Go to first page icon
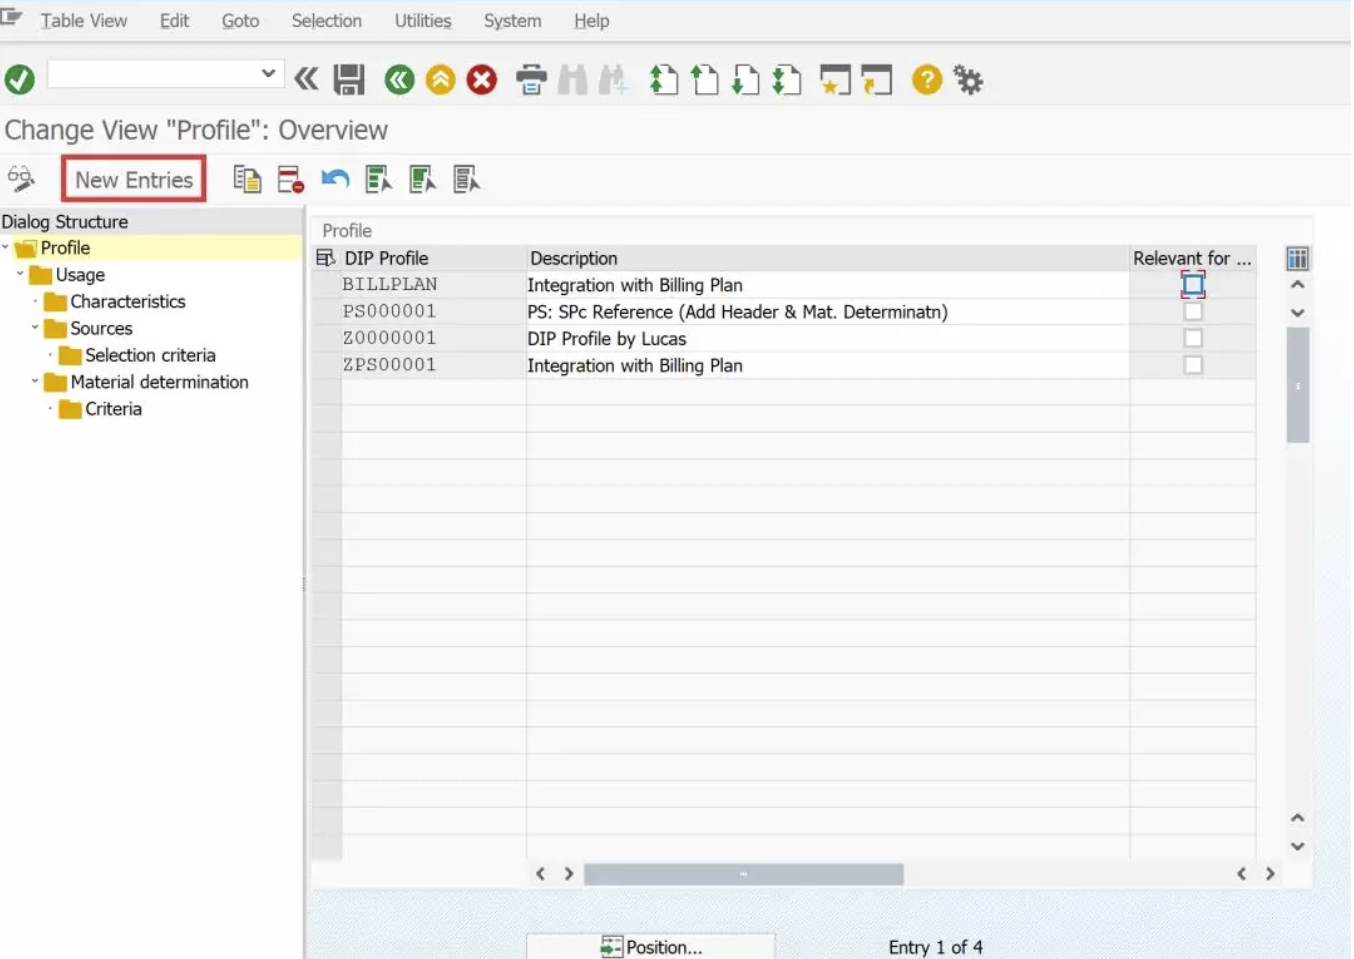Screen dimensions: 1354x959 (x=663, y=80)
